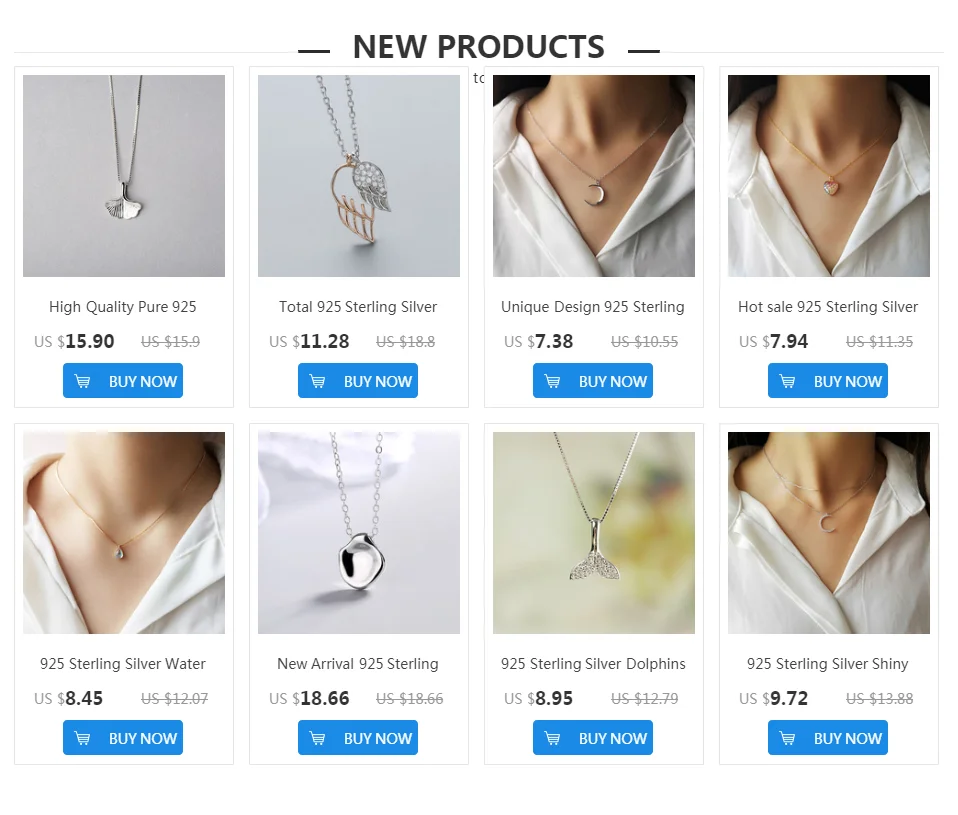958x815 pixels.
Task: Open the '925 Sterling Silver Water' product link
Action: coord(123,663)
